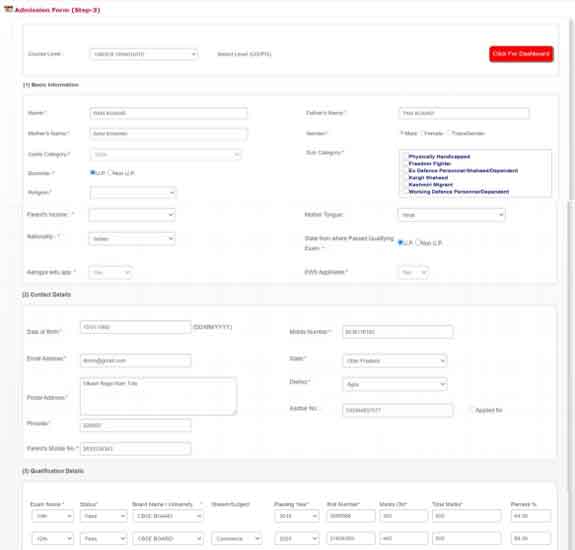This screenshot has width=575, height=550.
Task: Click the 12th row Roll Number field
Action: [x=351, y=539]
